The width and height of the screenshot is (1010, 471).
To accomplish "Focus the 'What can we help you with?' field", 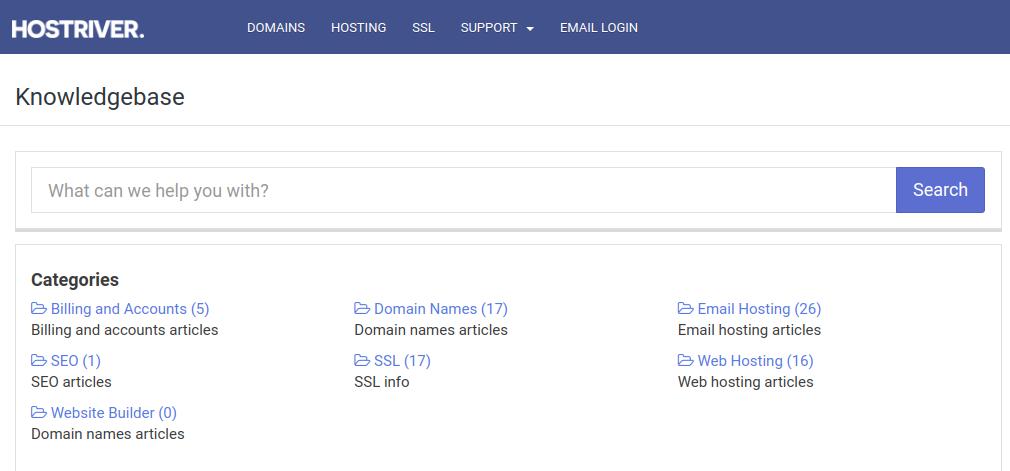I will [x=463, y=190].
